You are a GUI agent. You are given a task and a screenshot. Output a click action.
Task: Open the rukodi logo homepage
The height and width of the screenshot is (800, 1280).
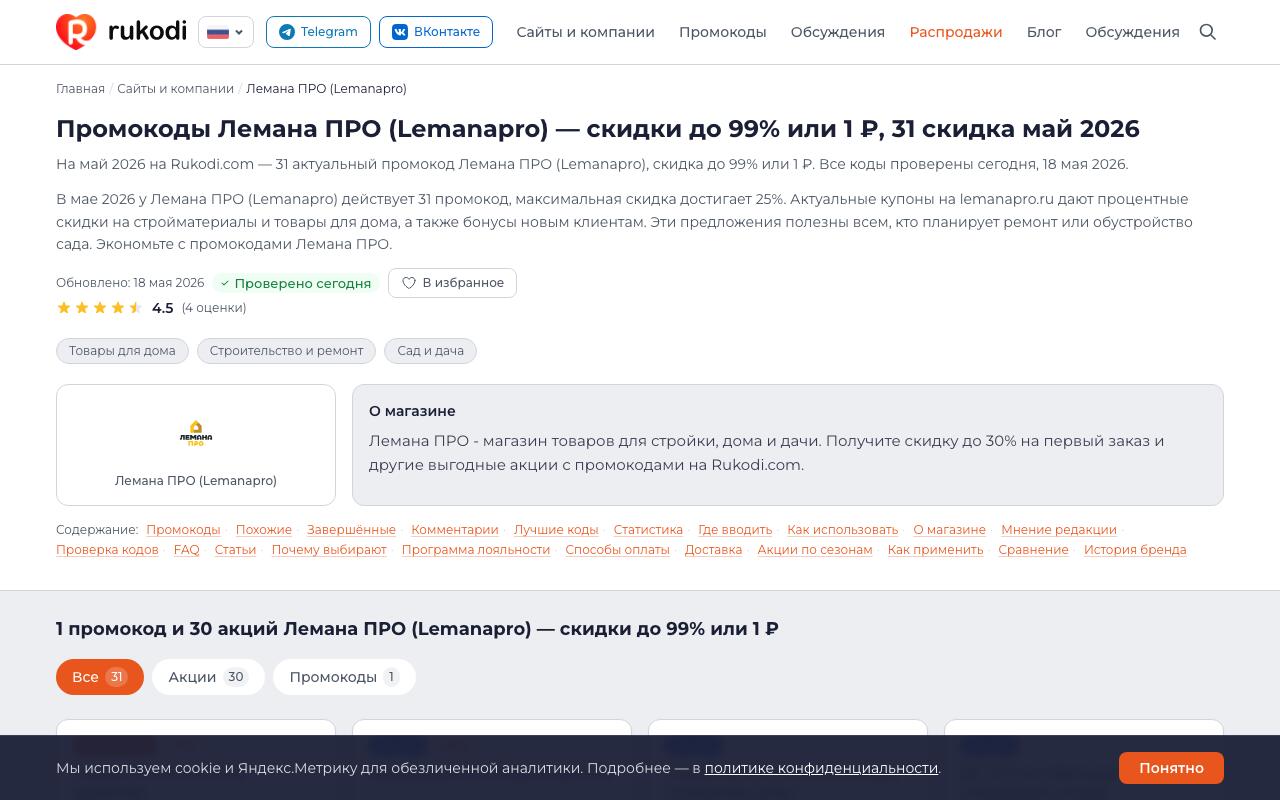tap(121, 32)
